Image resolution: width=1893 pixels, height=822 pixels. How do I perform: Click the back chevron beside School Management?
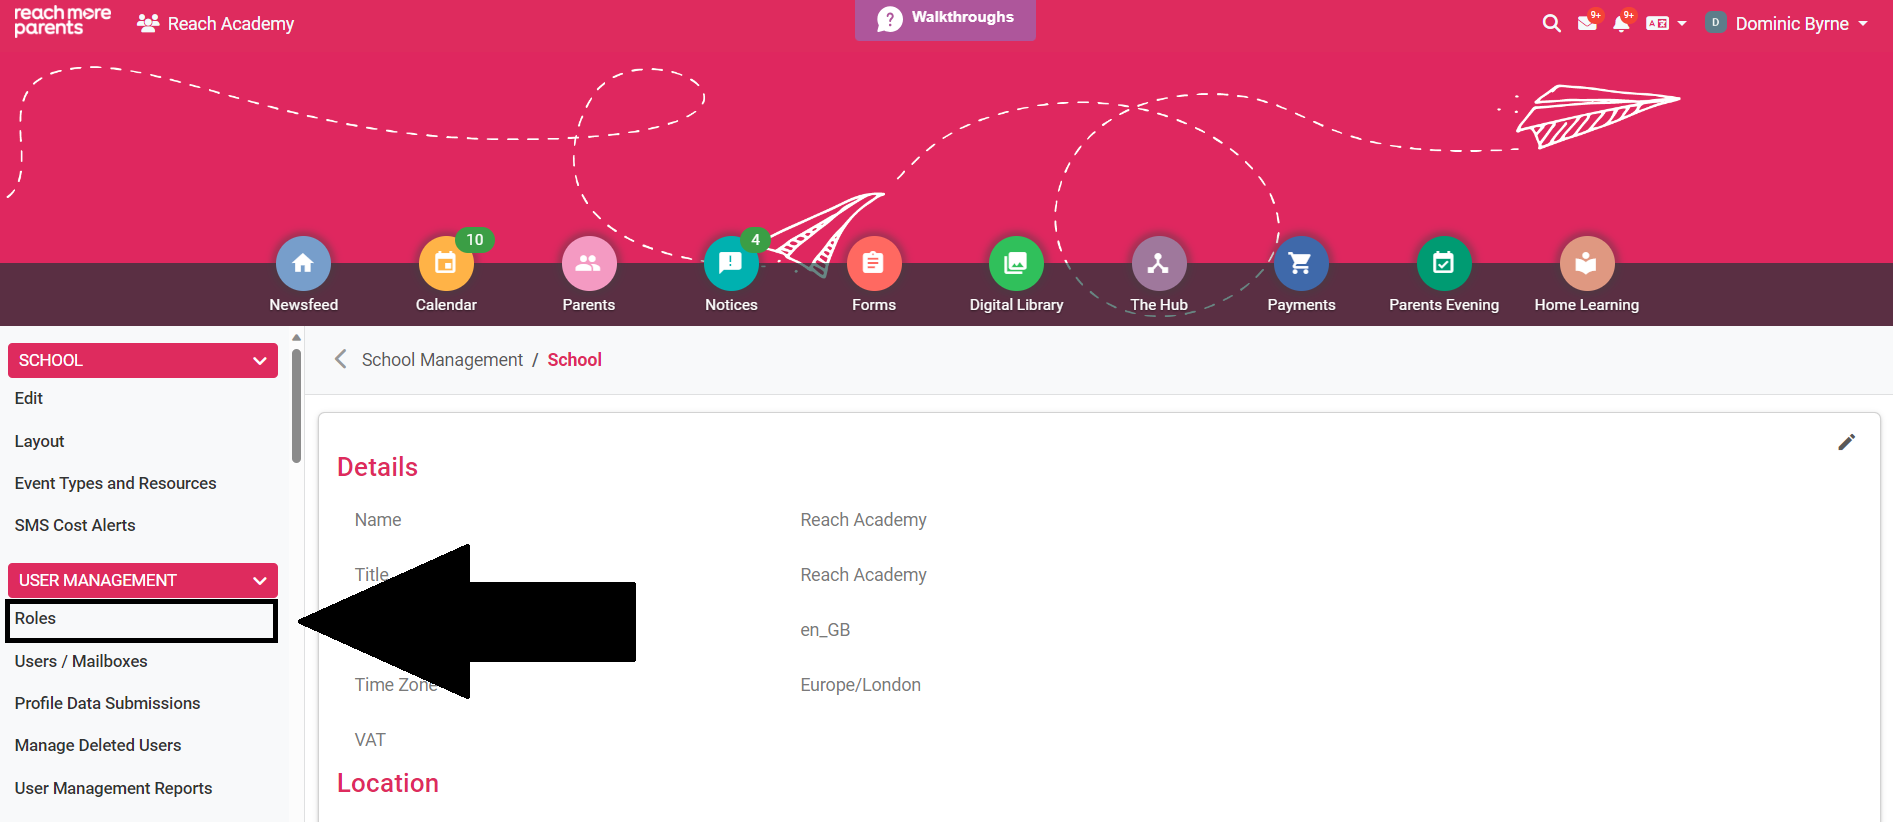click(x=341, y=359)
